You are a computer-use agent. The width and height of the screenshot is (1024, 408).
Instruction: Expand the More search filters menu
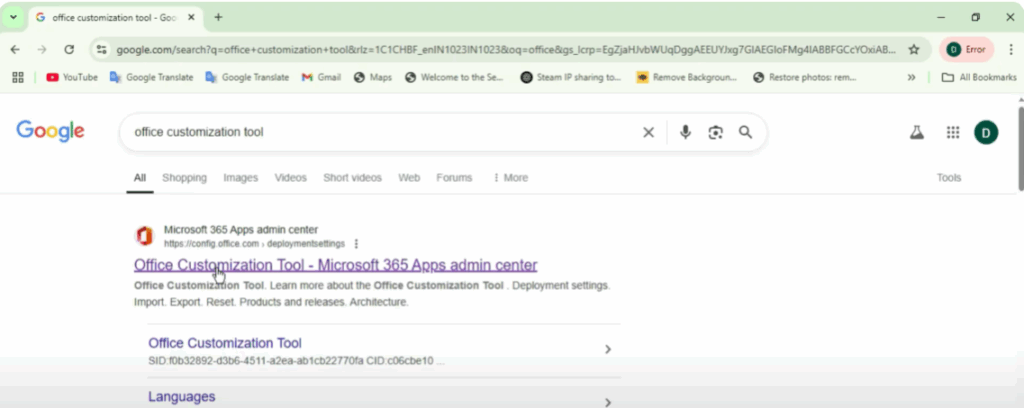click(510, 178)
